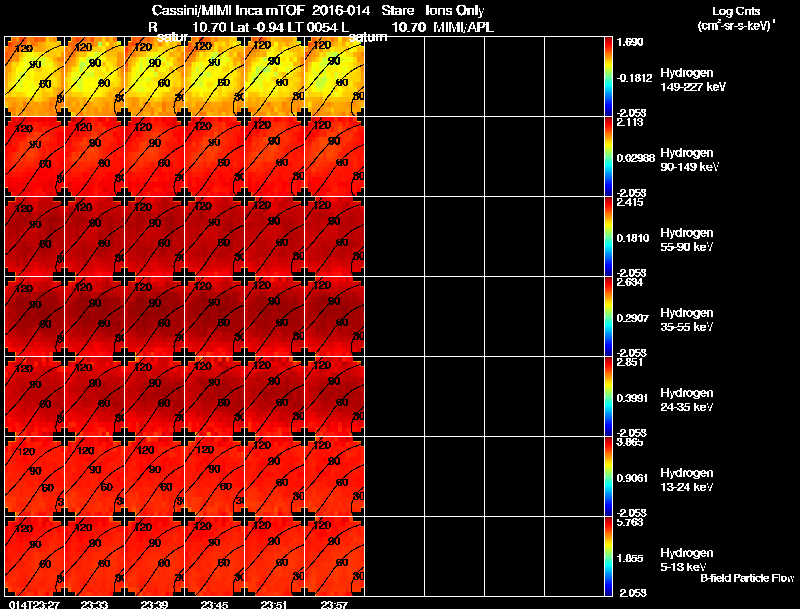Click the '1.690' scale maximum value
Image resolution: width=800 pixels, height=609 pixels.
click(x=630, y=42)
